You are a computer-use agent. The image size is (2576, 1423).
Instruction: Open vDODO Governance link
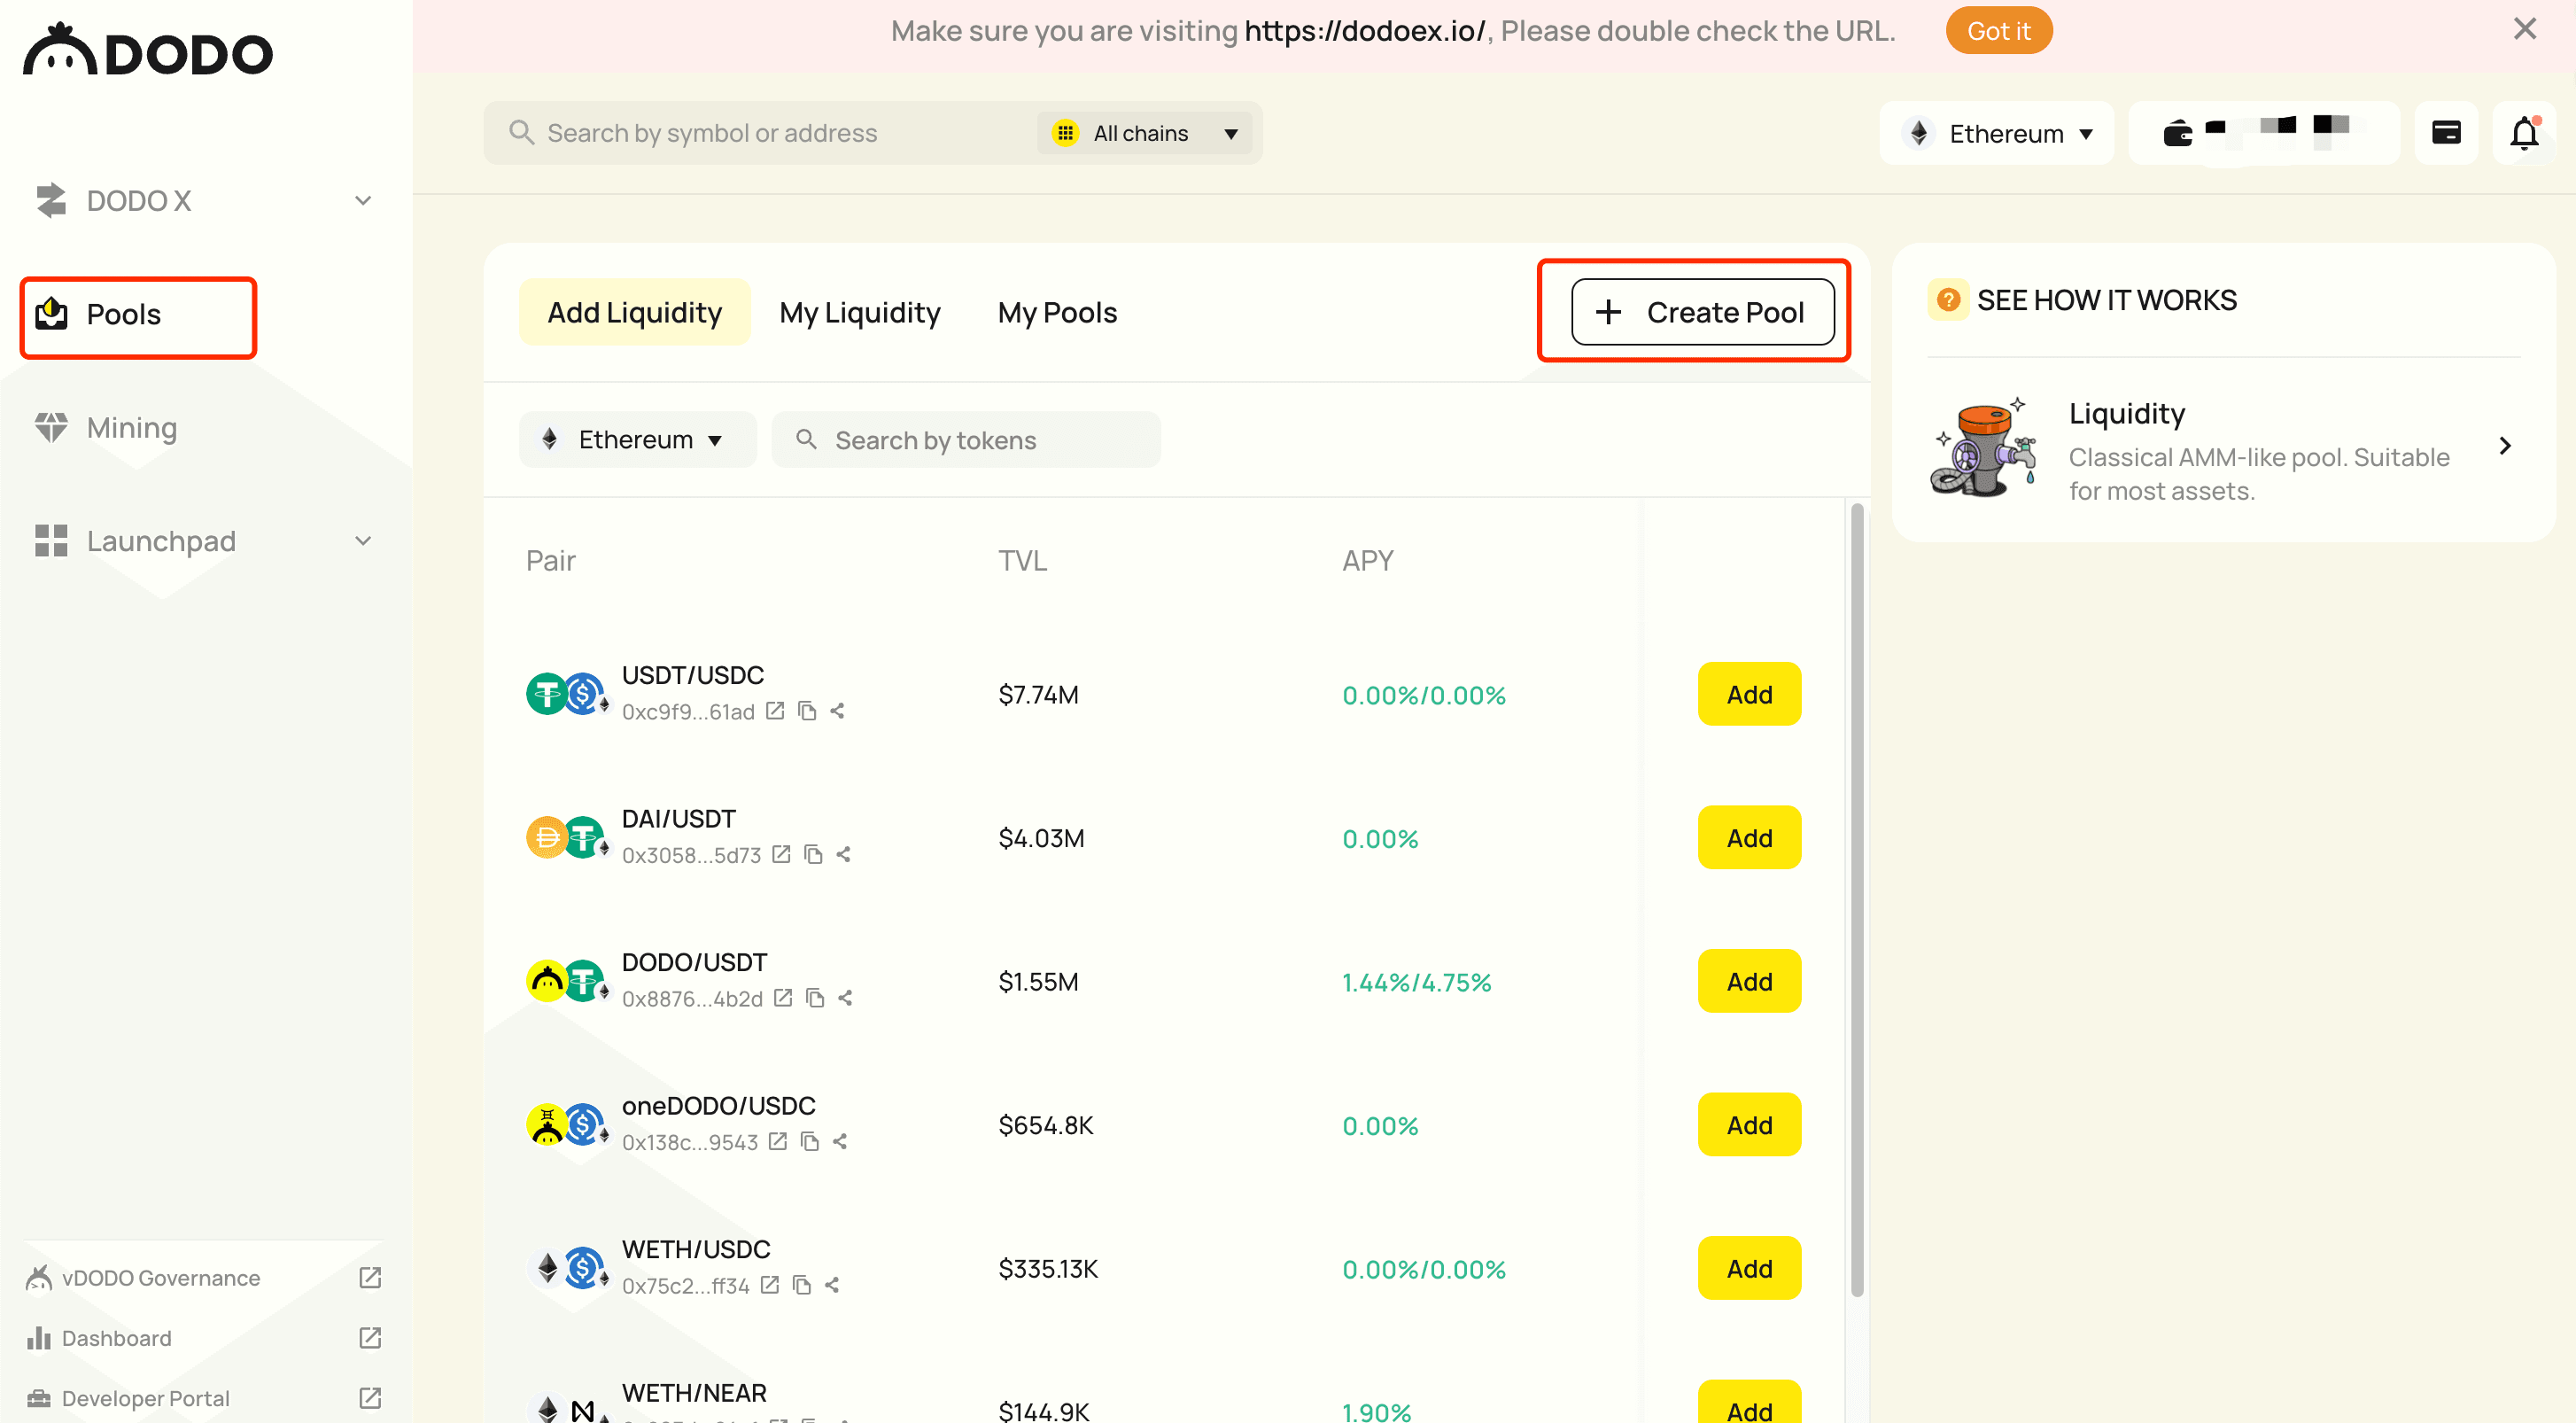pyautogui.click(x=161, y=1278)
